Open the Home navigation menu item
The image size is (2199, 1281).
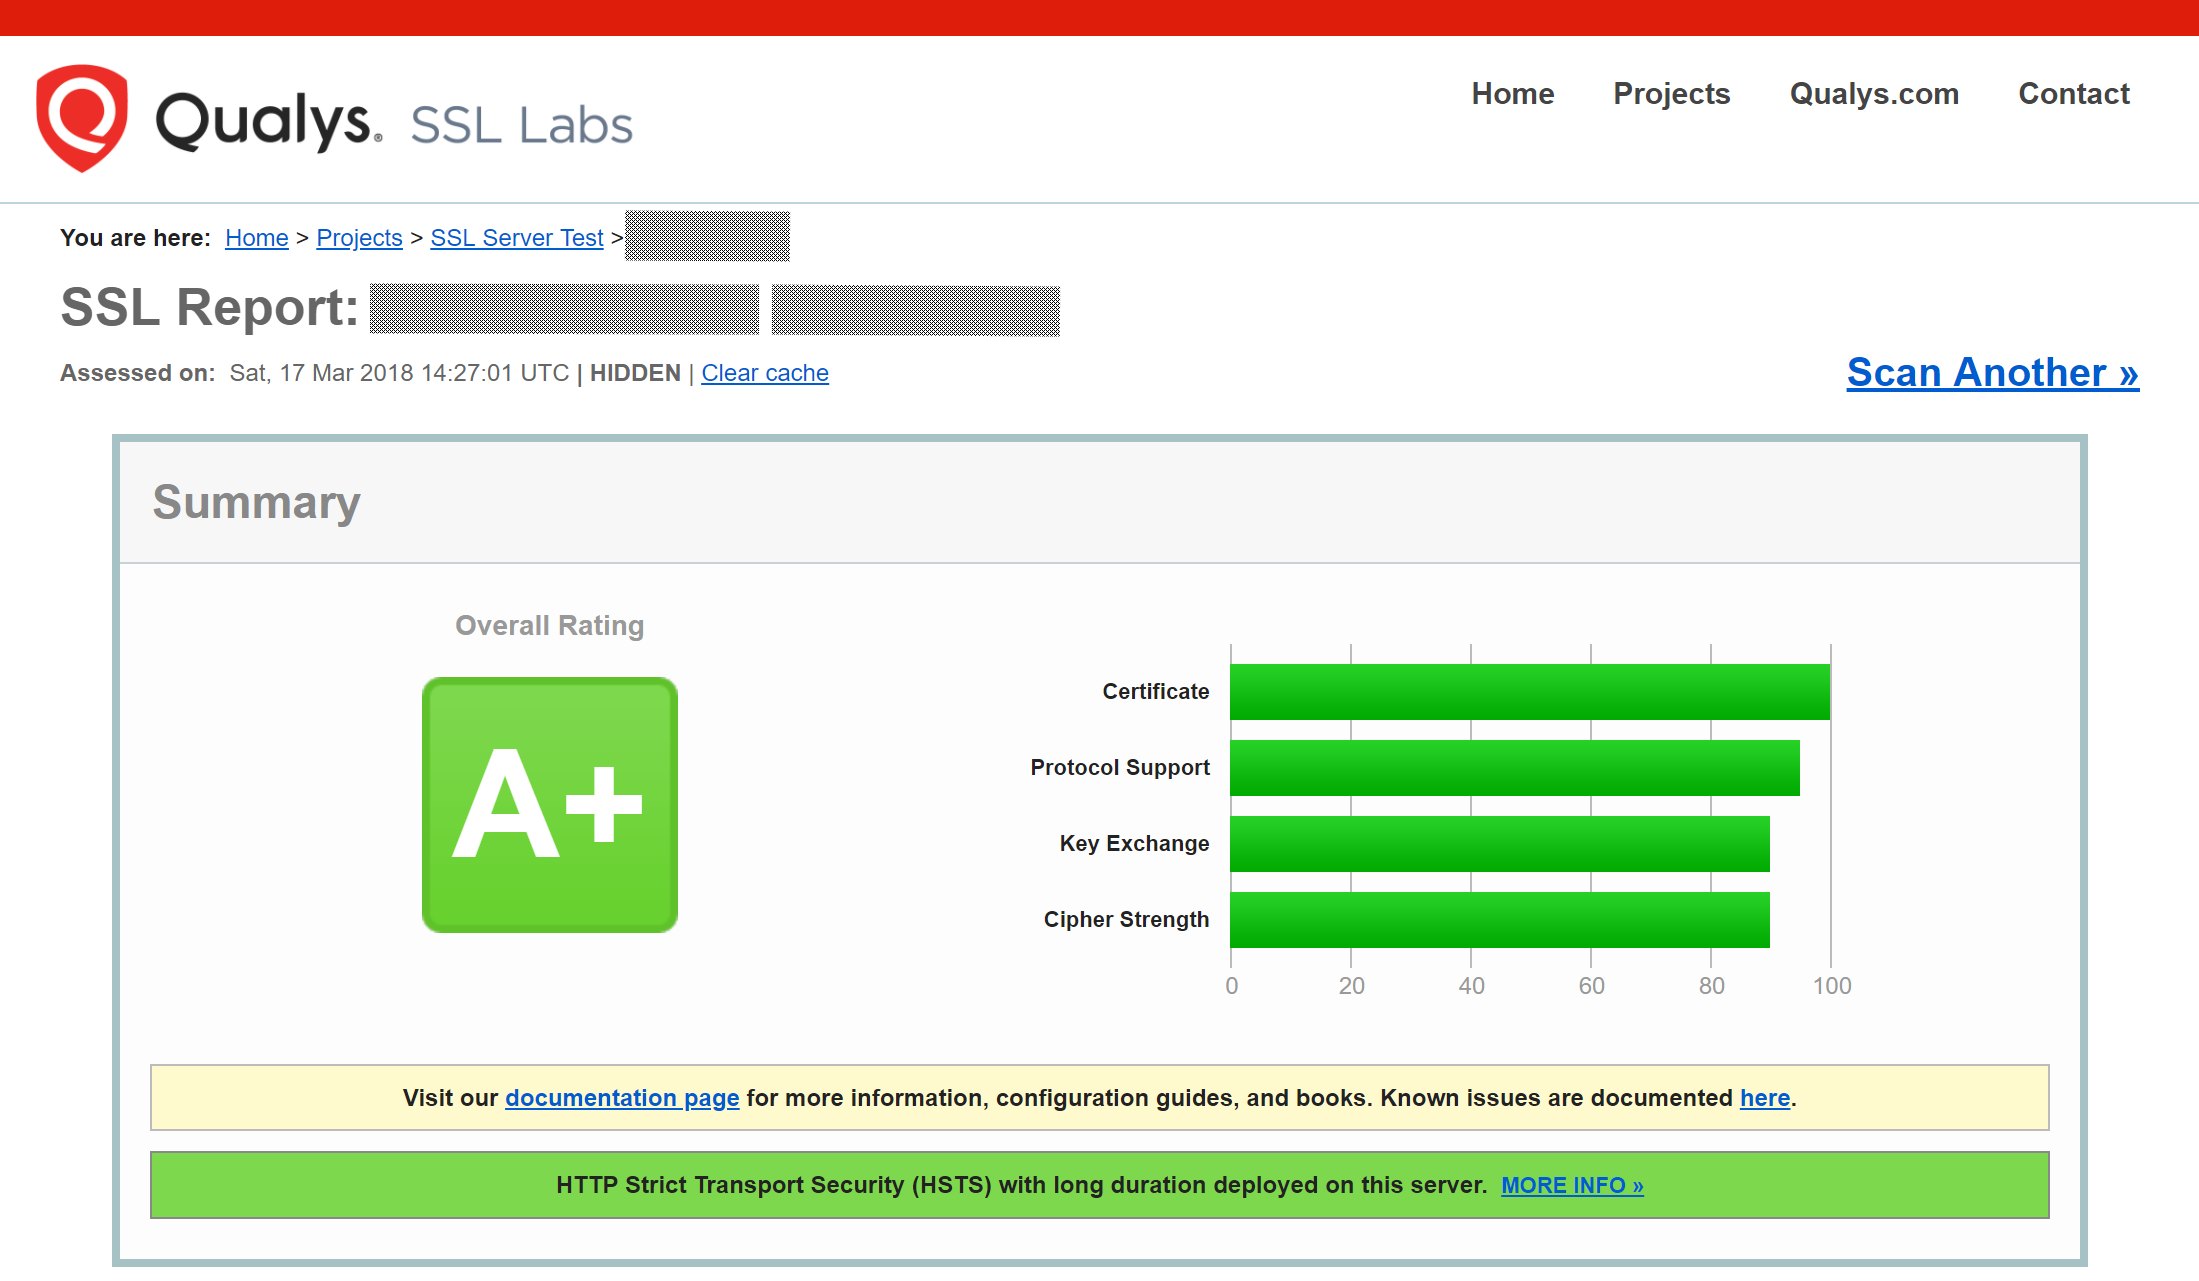click(1512, 94)
